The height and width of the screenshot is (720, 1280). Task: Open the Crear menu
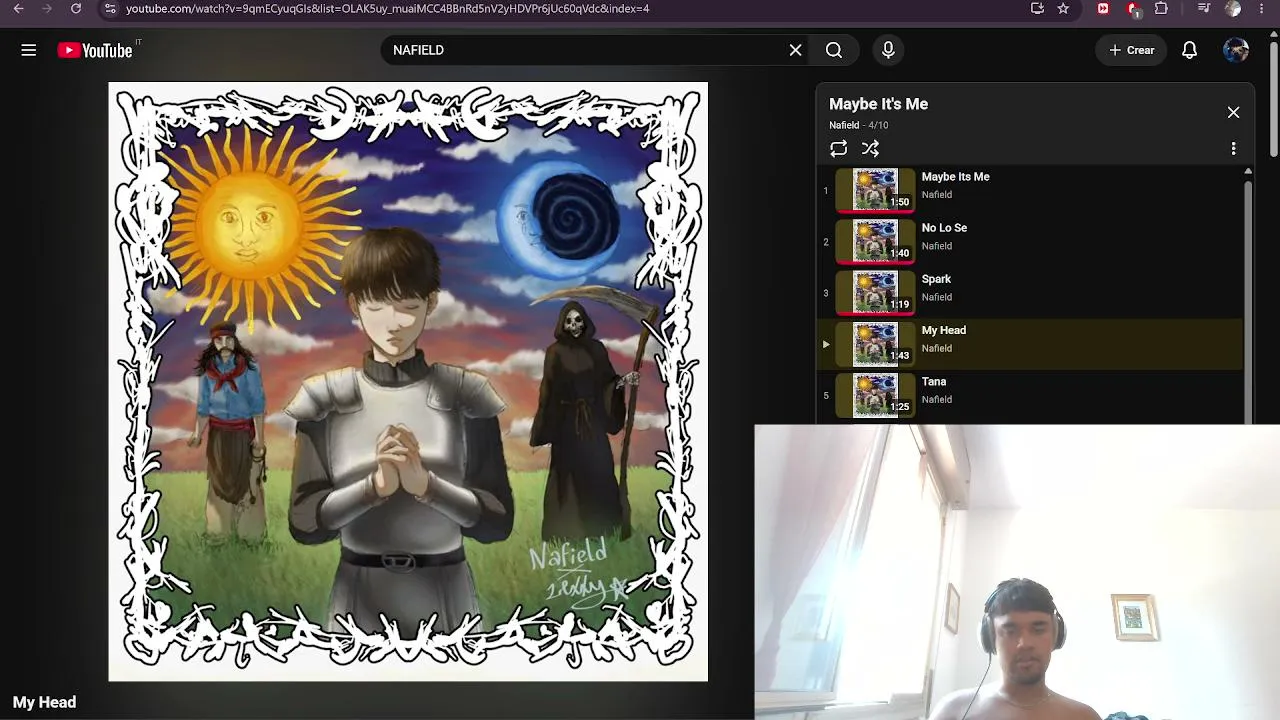click(1131, 50)
